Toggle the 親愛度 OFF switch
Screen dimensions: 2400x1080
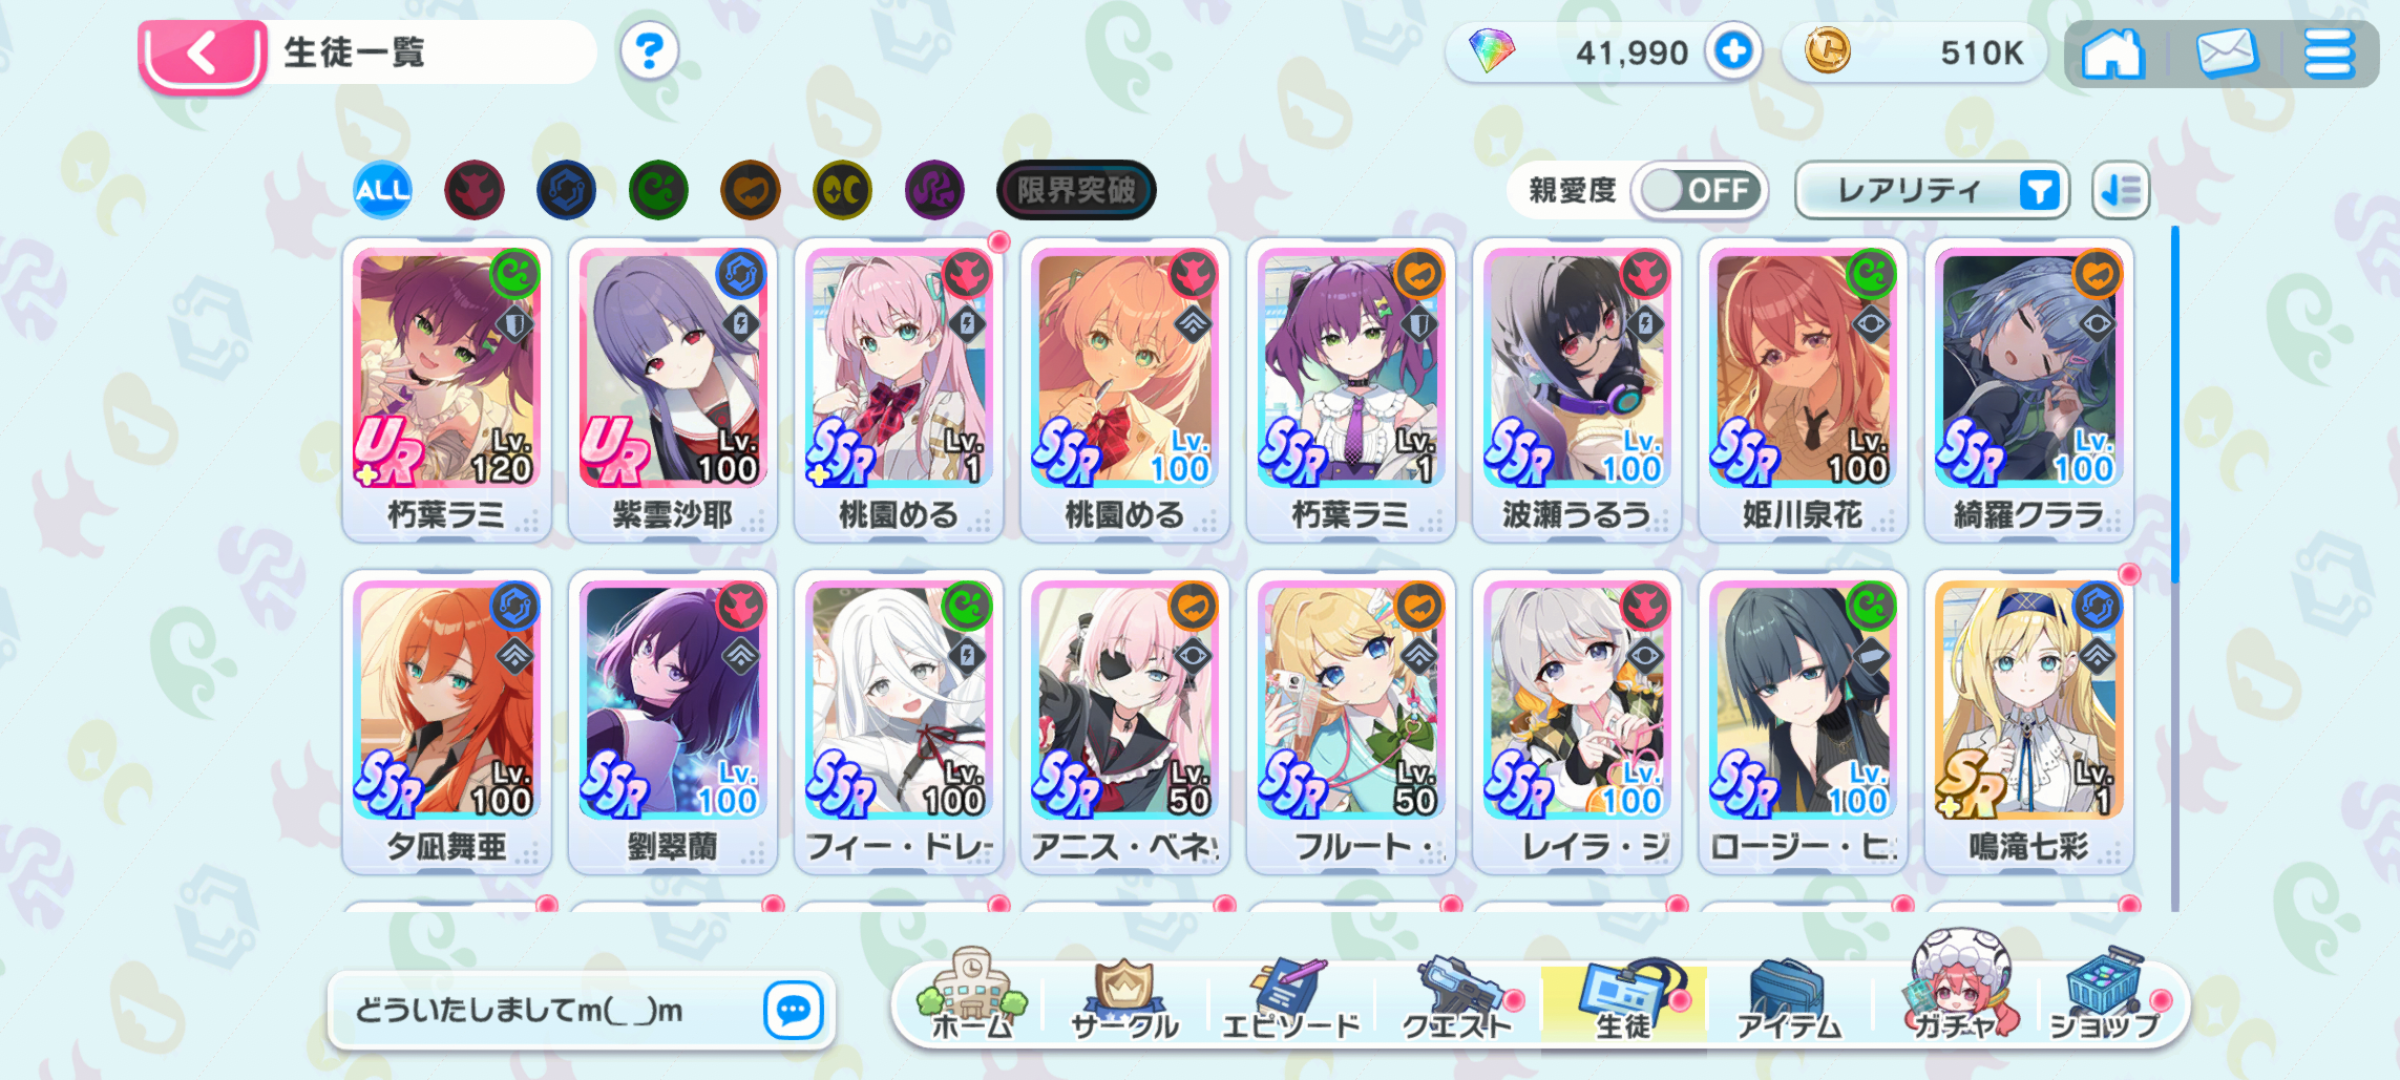(1699, 190)
